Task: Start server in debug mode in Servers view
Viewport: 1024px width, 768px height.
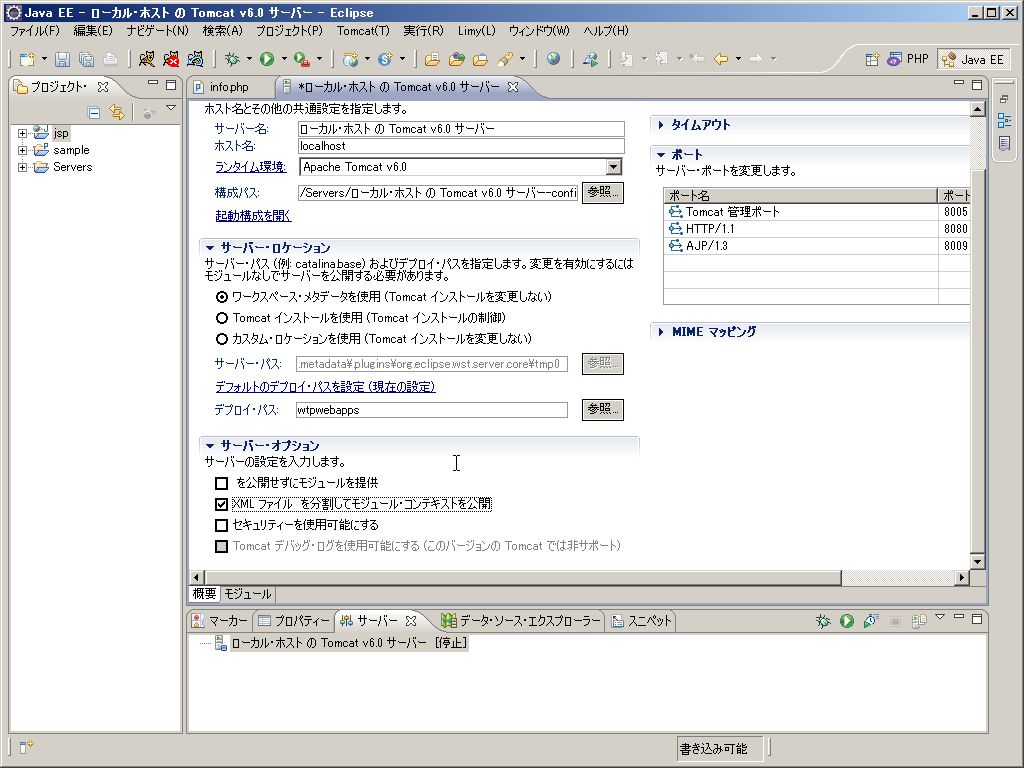Action: pos(823,621)
